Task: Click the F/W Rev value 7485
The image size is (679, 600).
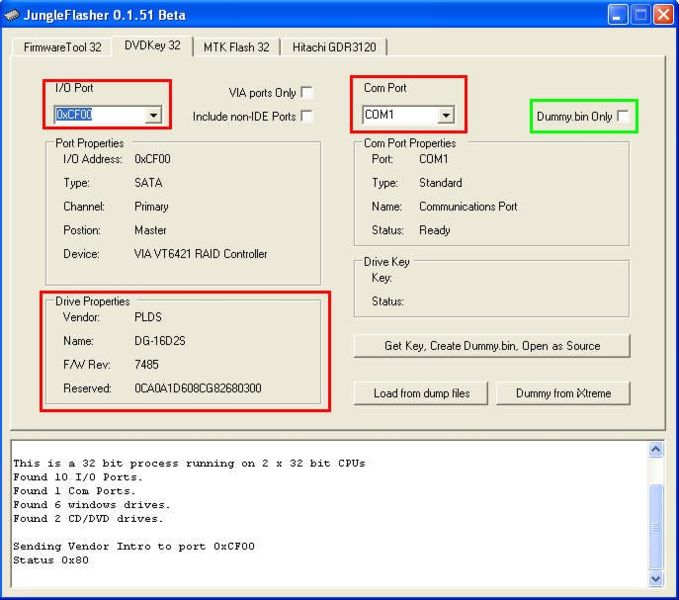Action: [x=146, y=365]
